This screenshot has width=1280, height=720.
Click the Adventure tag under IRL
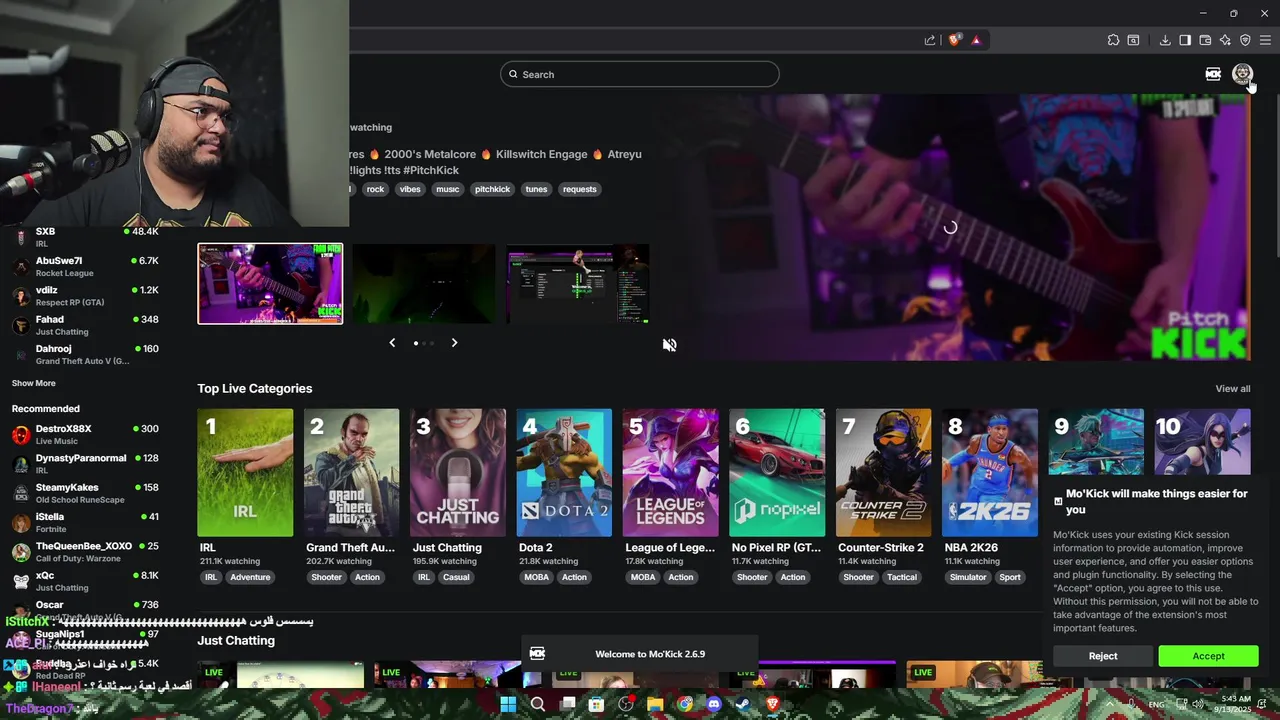coord(250,577)
